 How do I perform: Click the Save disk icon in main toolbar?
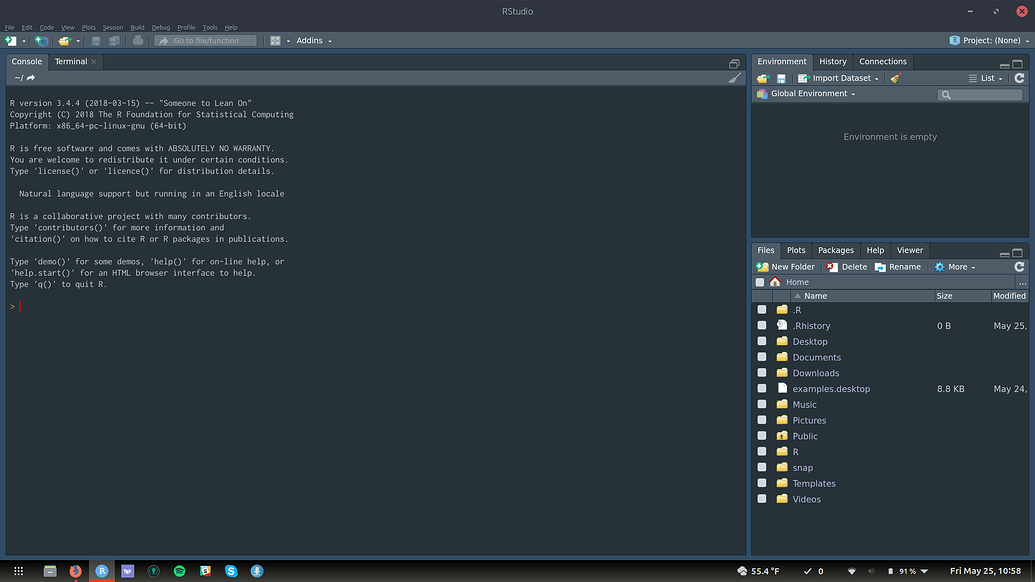pos(96,41)
